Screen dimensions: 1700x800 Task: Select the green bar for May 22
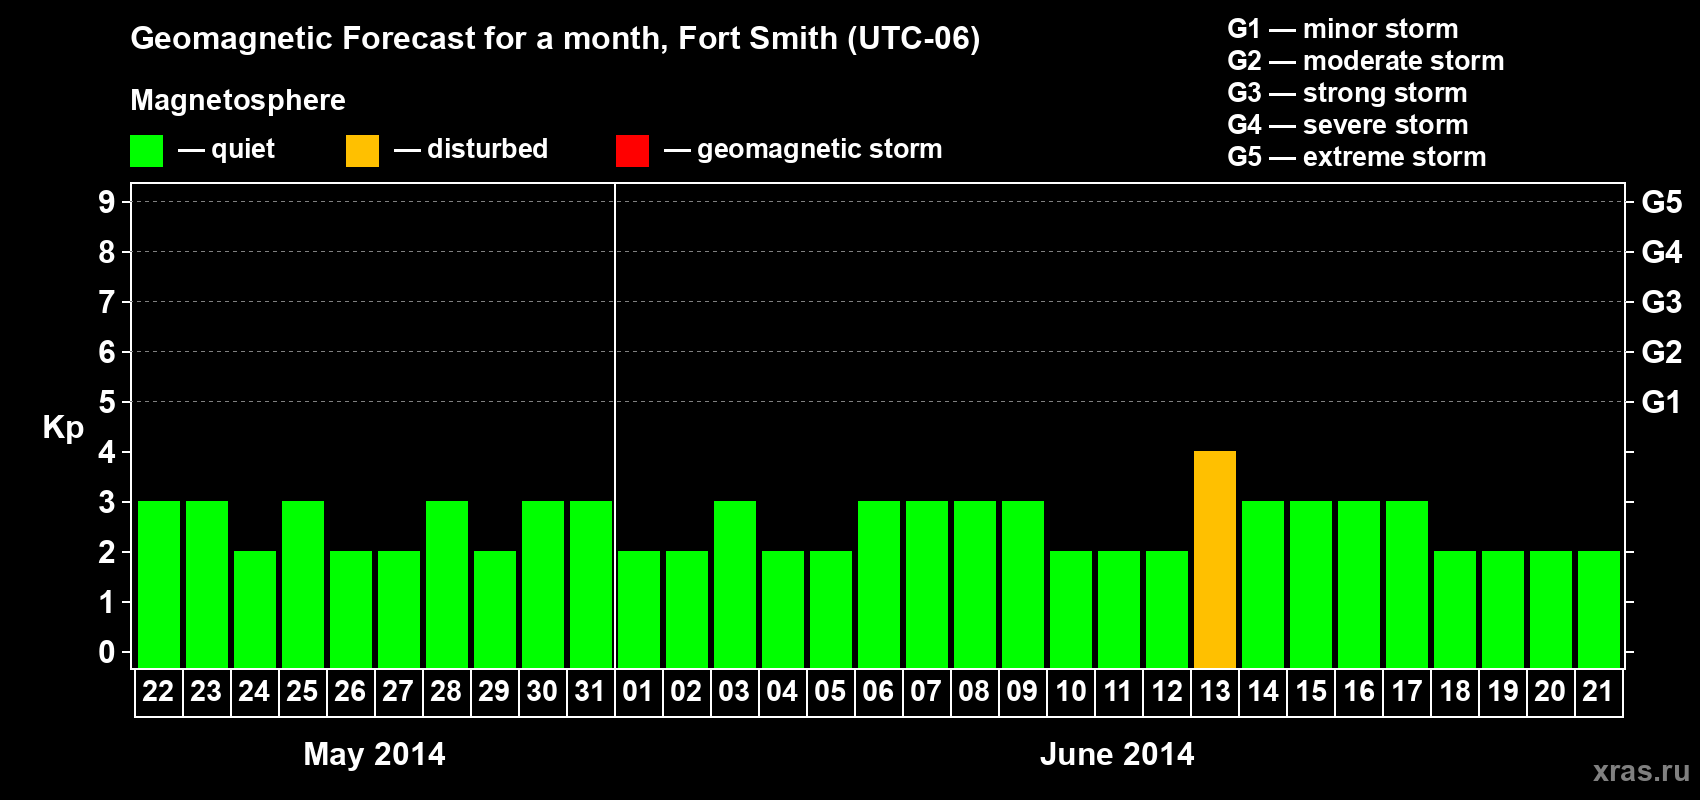[159, 584]
